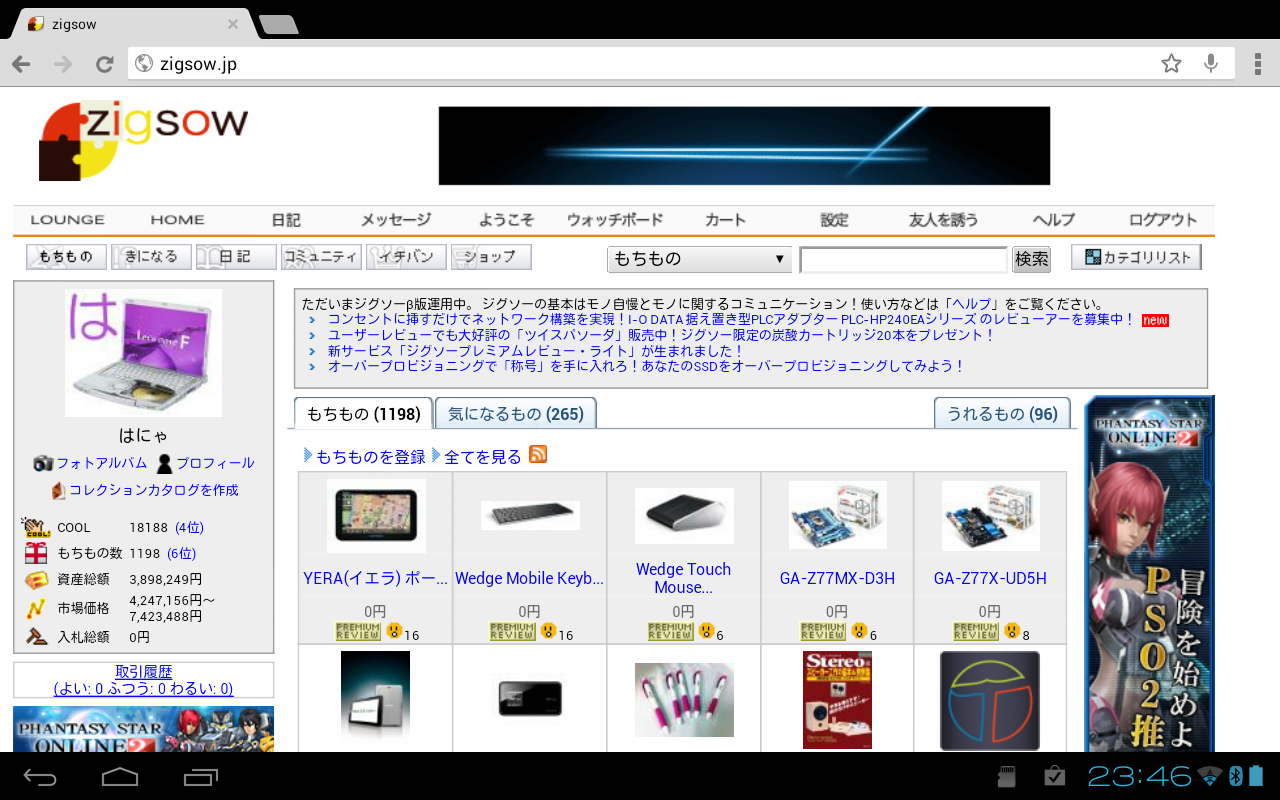Open the もちものを登録 link
1280x800 pixels.
click(371, 456)
